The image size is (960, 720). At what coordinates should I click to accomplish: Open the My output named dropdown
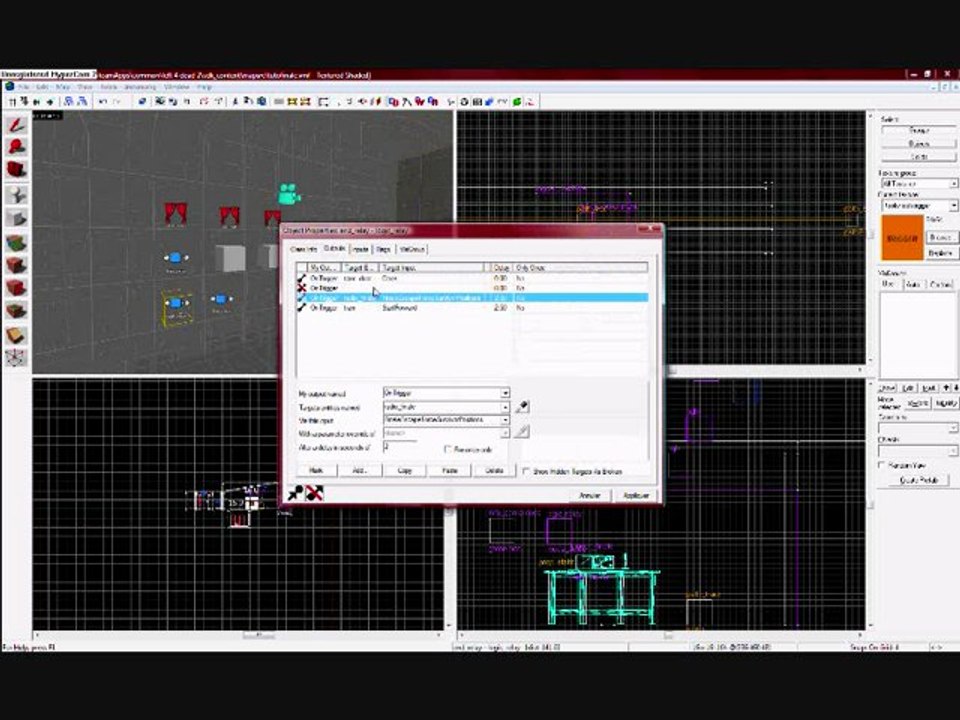click(505, 393)
